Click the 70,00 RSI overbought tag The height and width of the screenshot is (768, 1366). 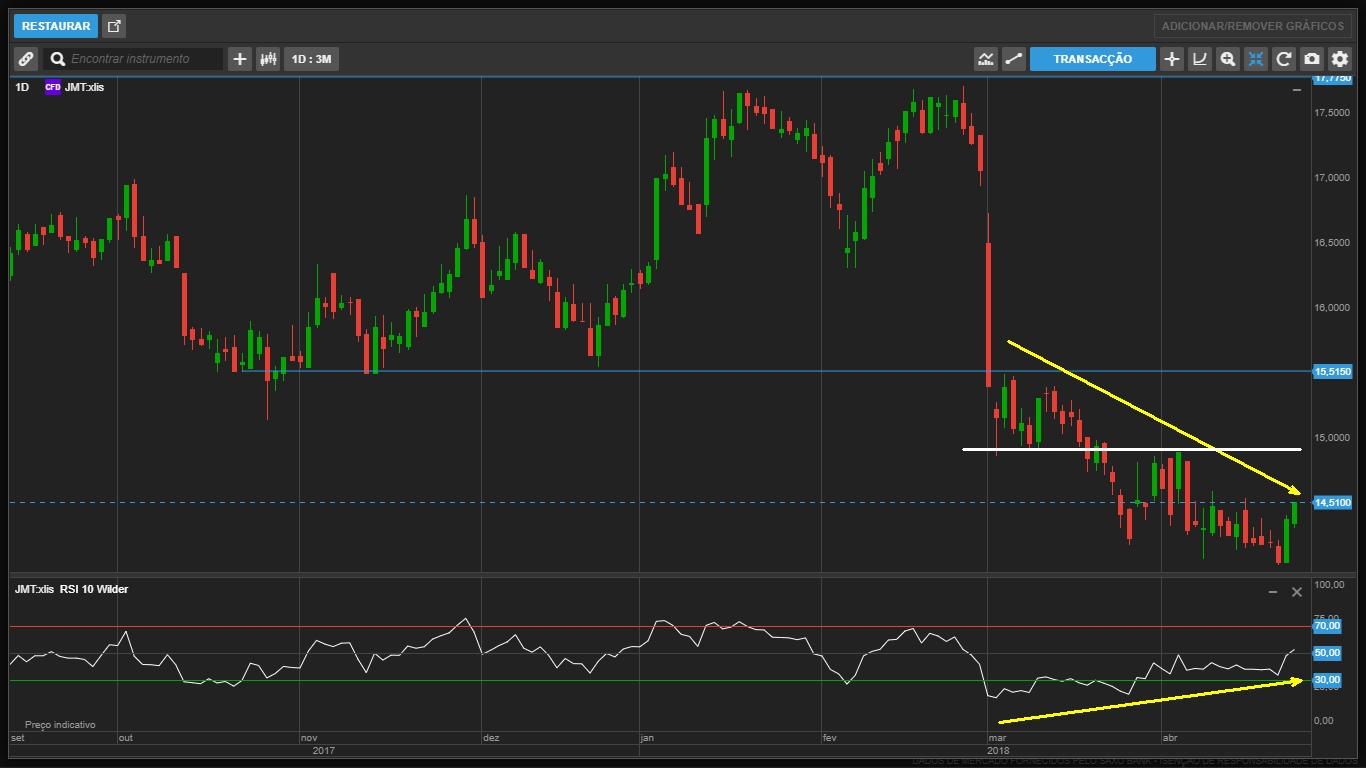pyautogui.click(x=1326, y=626)
